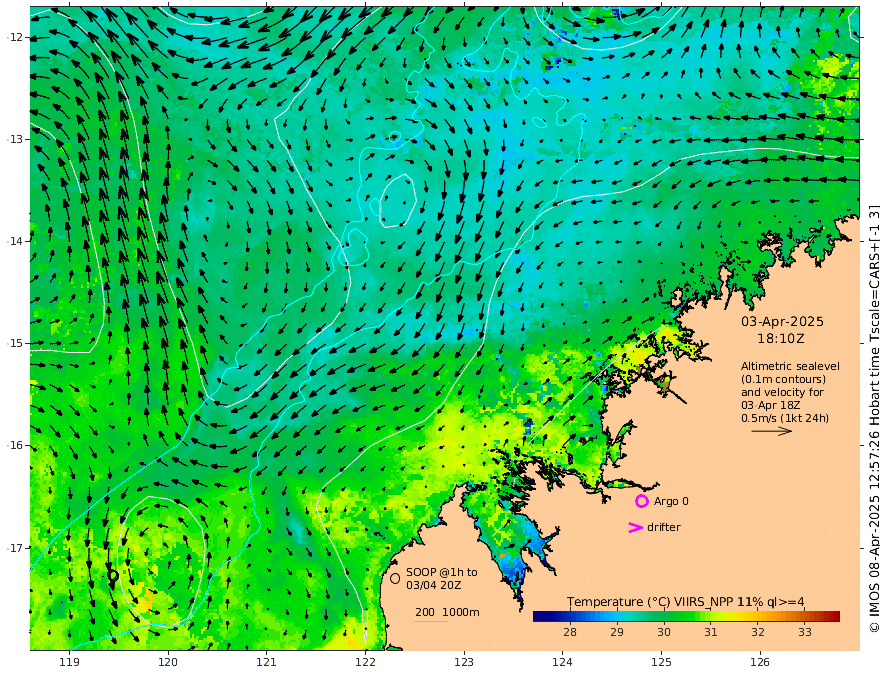Click the small SOOP ship circle near 119.5E
880x680 pixels.
tap(113, 576)
